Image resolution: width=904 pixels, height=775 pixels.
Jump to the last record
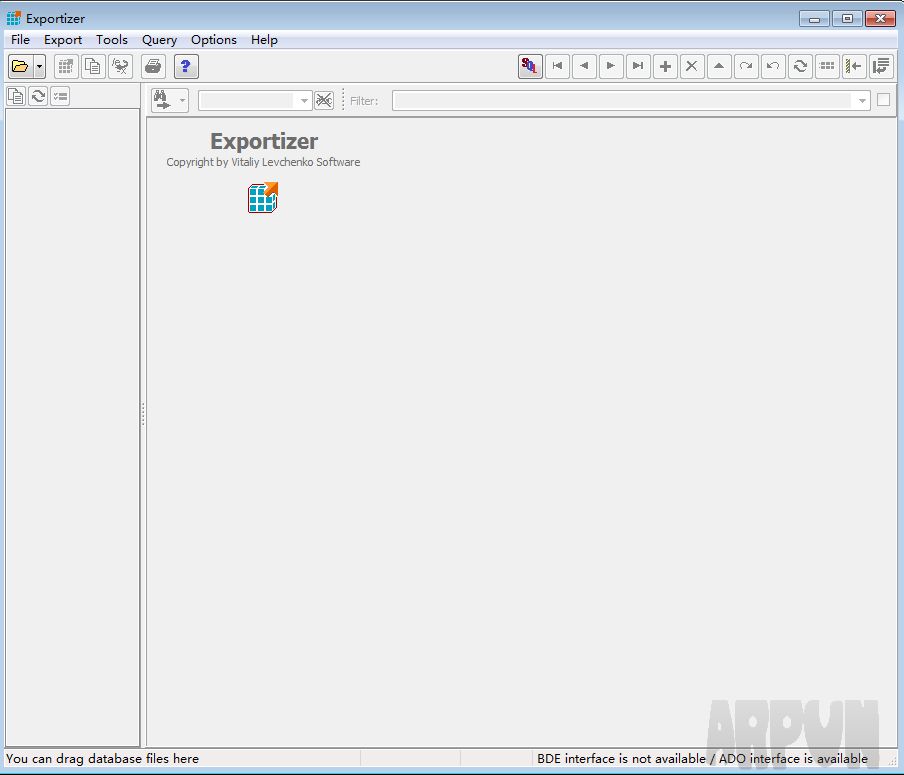638,66
